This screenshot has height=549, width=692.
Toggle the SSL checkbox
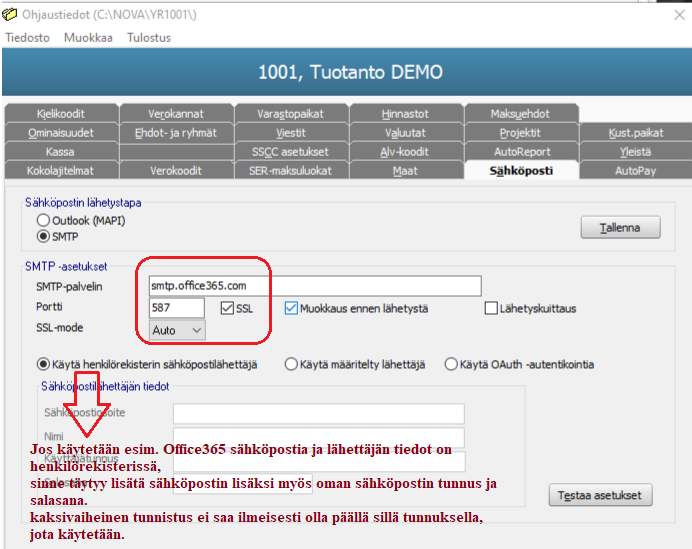pos(227,308)
